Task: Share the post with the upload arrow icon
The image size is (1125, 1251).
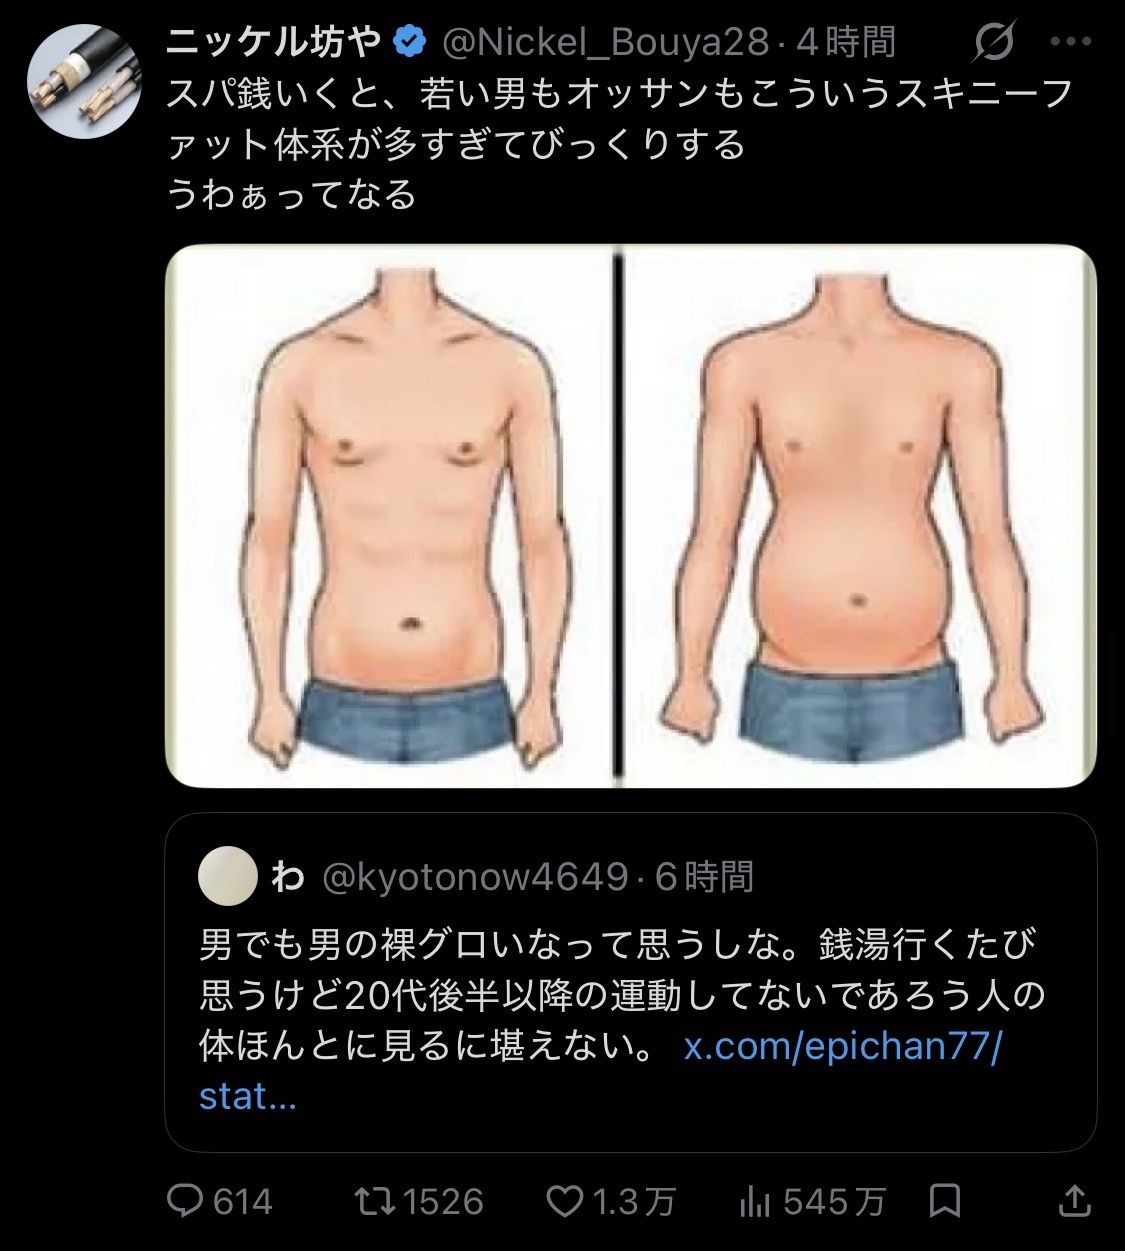Action: pyautogui.click(x=1074, y=1199)
